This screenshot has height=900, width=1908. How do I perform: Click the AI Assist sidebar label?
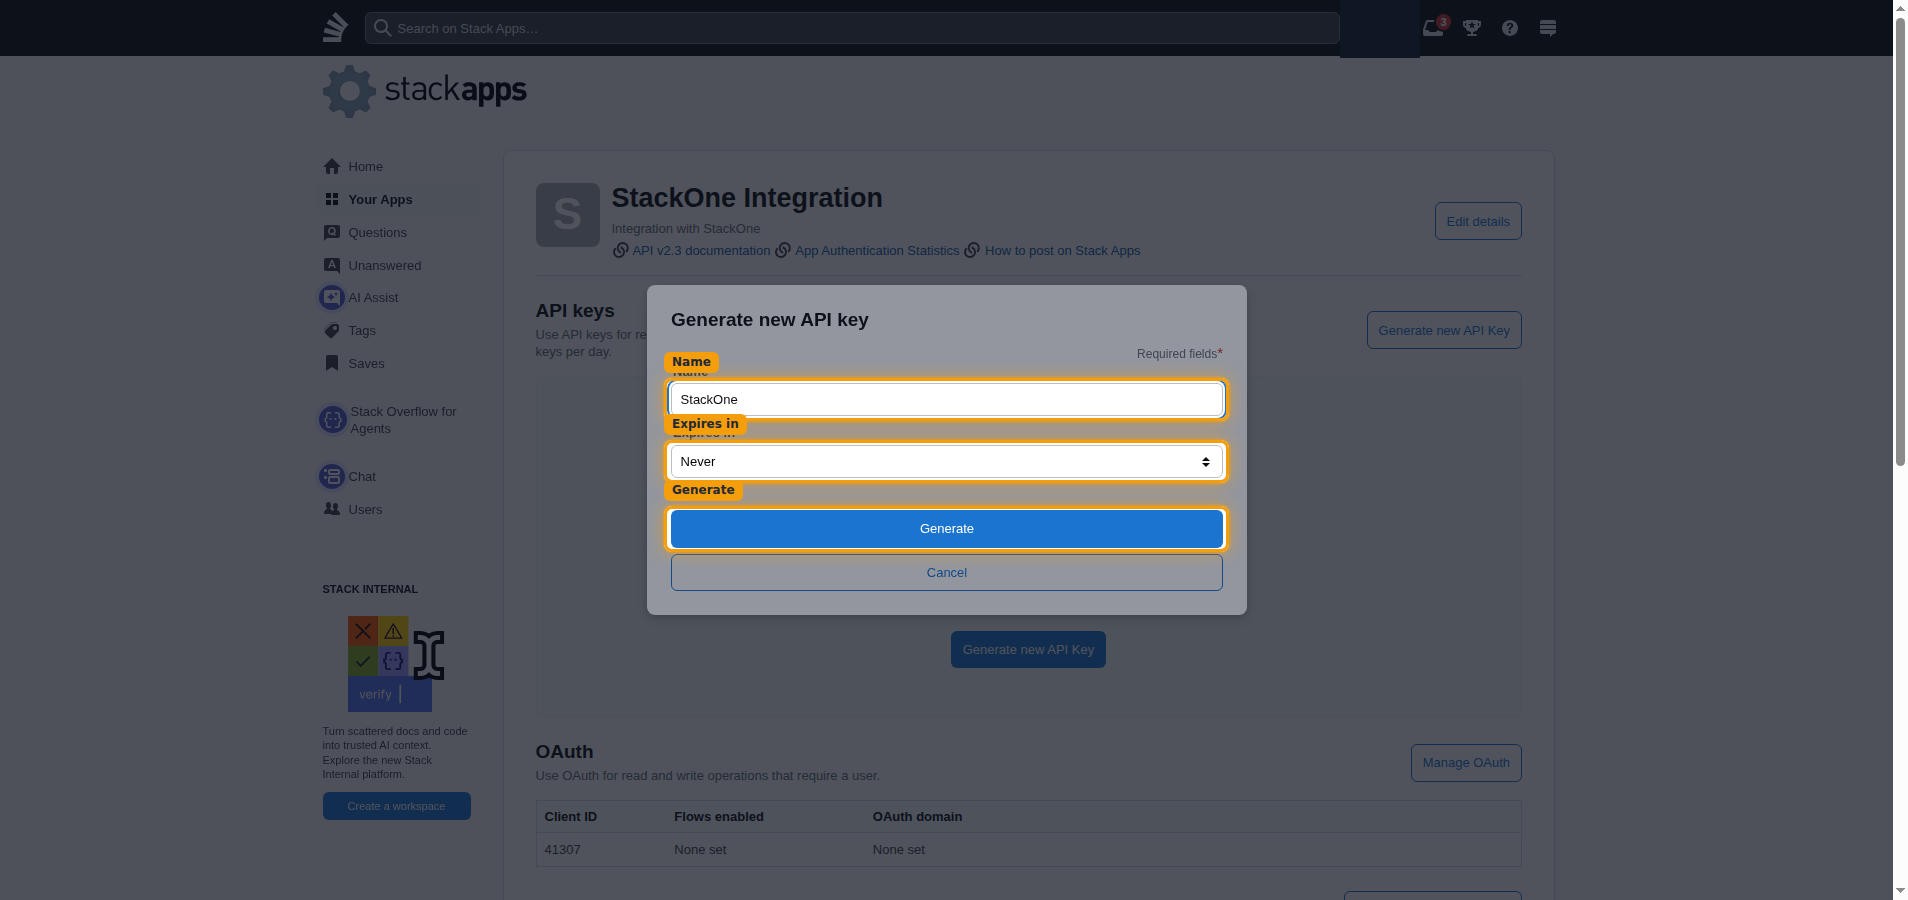pos(373,297)
